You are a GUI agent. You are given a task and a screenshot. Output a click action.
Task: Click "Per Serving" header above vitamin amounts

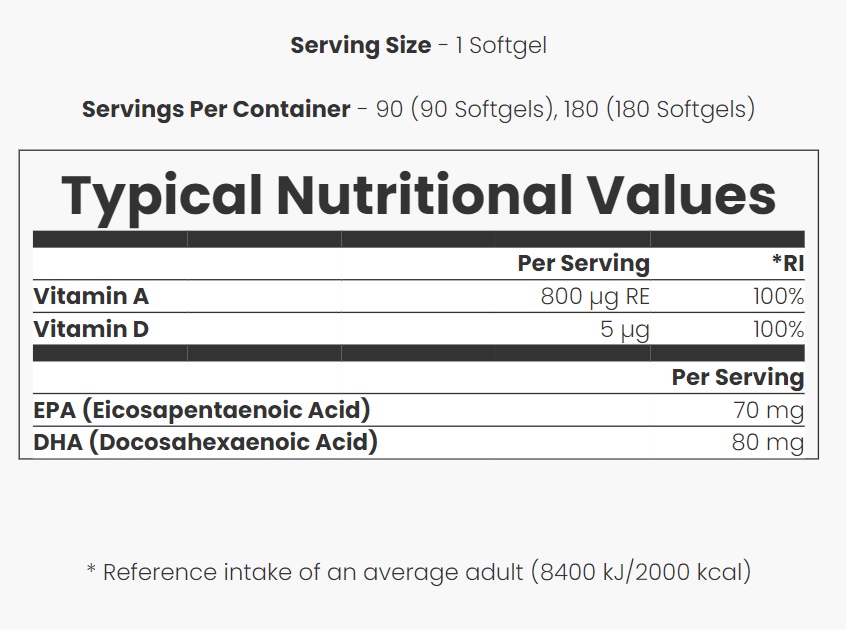coord(583,263)
